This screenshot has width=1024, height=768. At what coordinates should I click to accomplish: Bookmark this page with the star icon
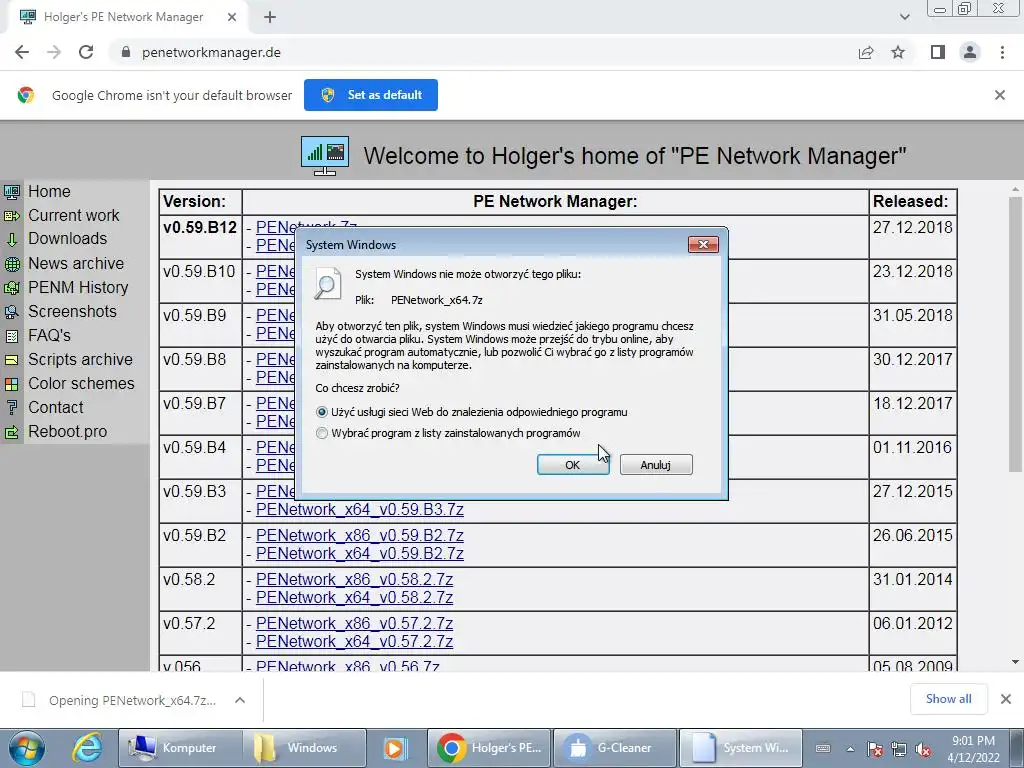pos(898,52)
